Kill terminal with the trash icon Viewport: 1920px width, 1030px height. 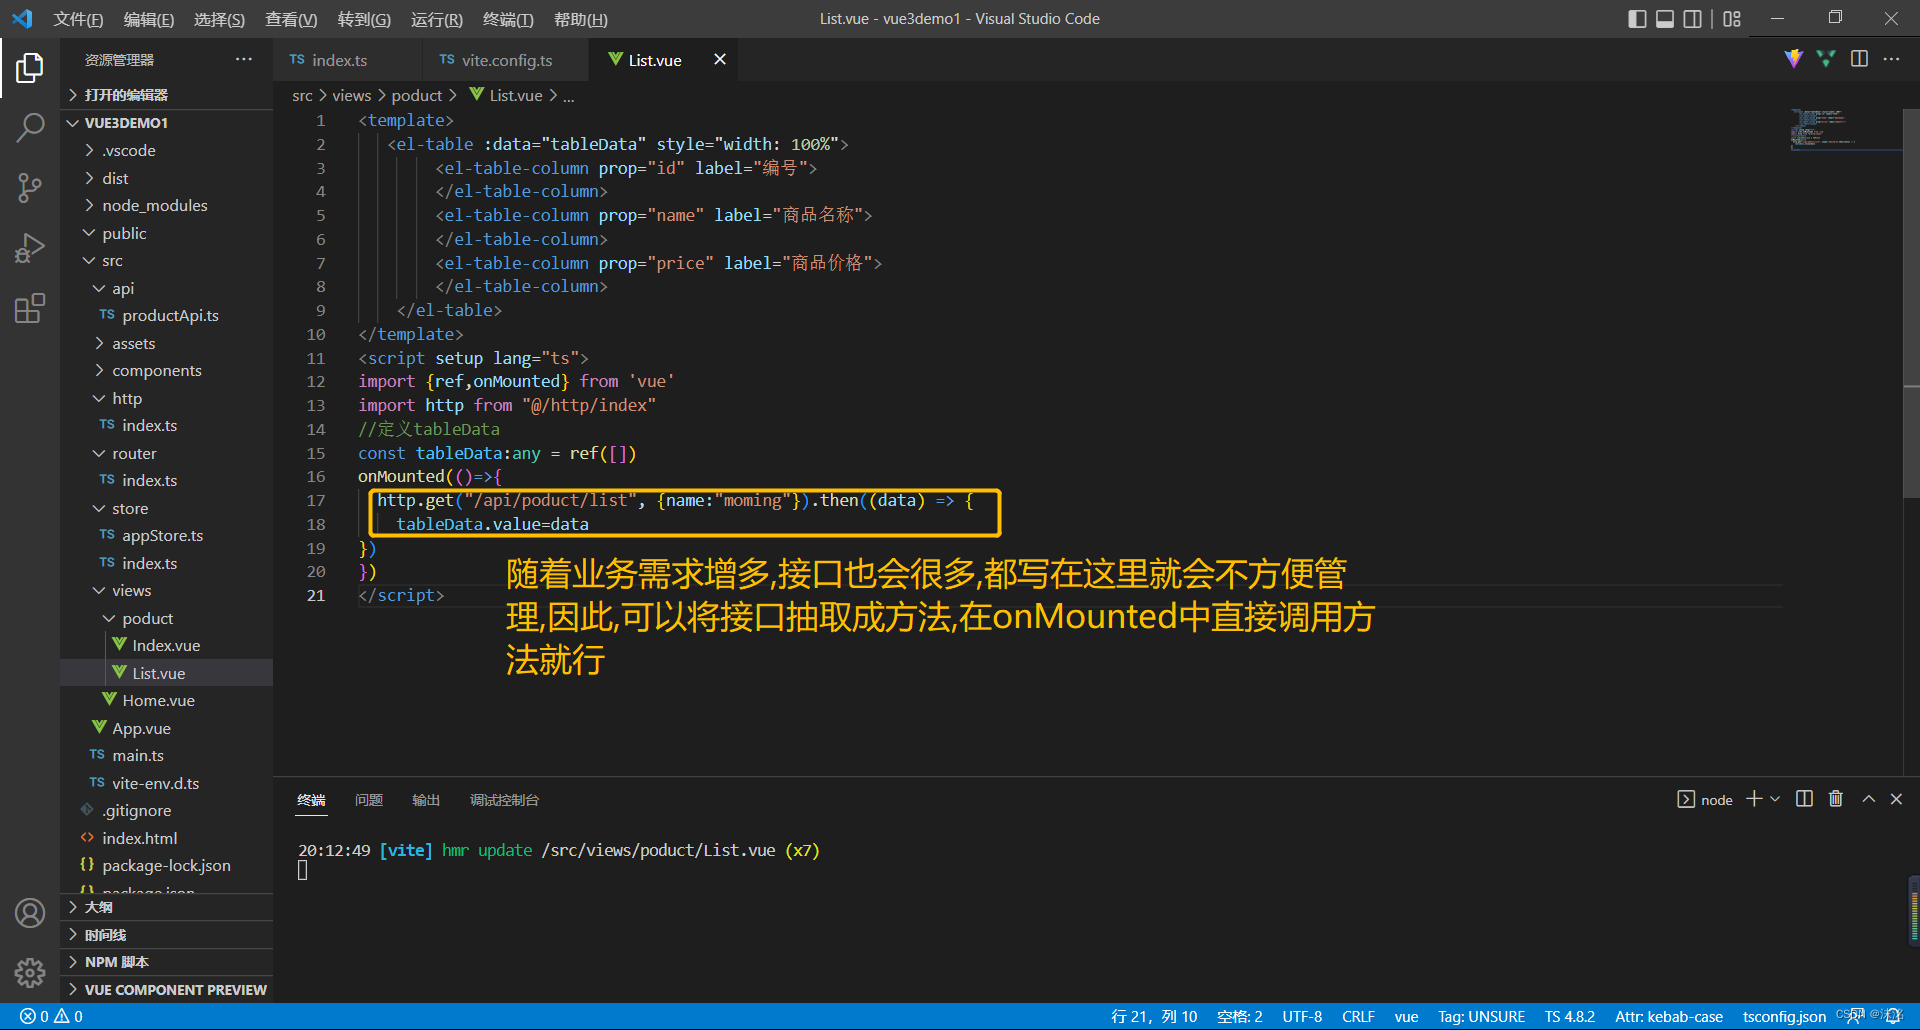1836,799
